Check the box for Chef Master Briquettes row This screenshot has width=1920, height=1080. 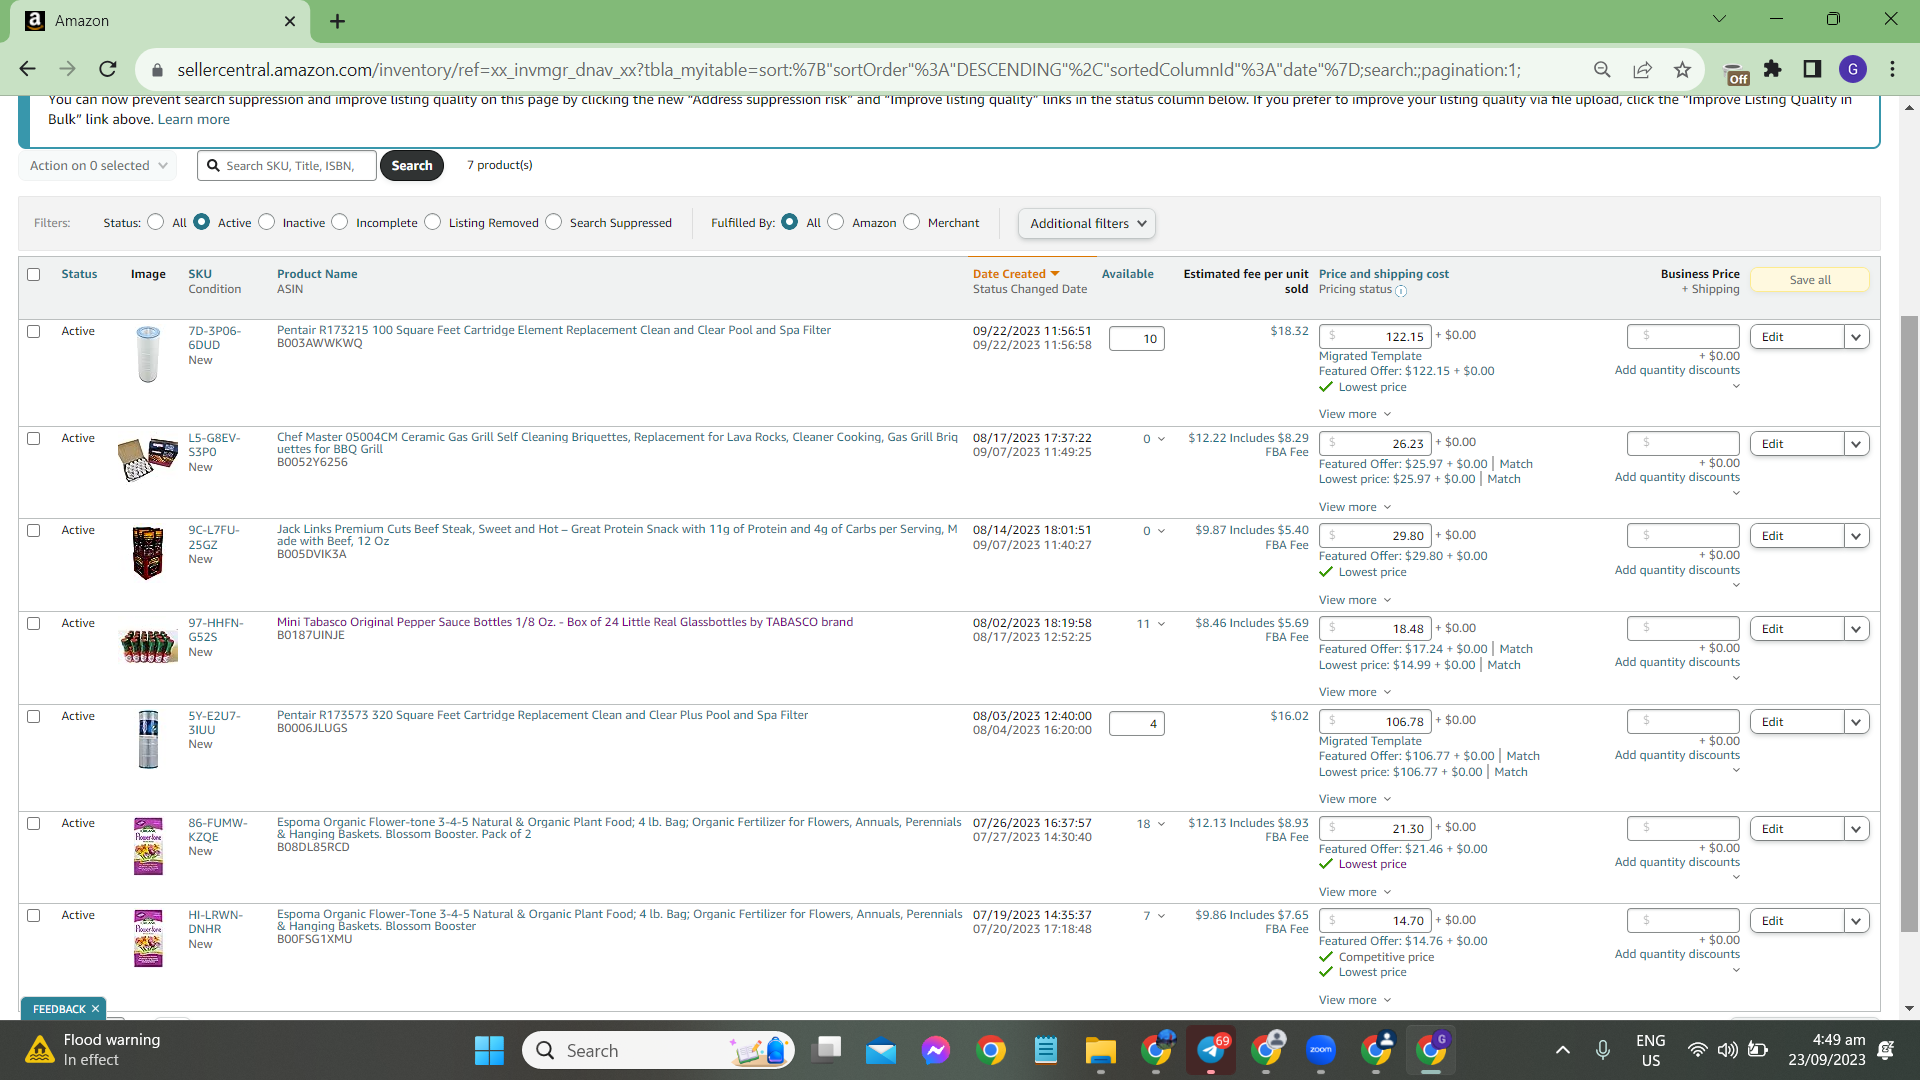34,438
